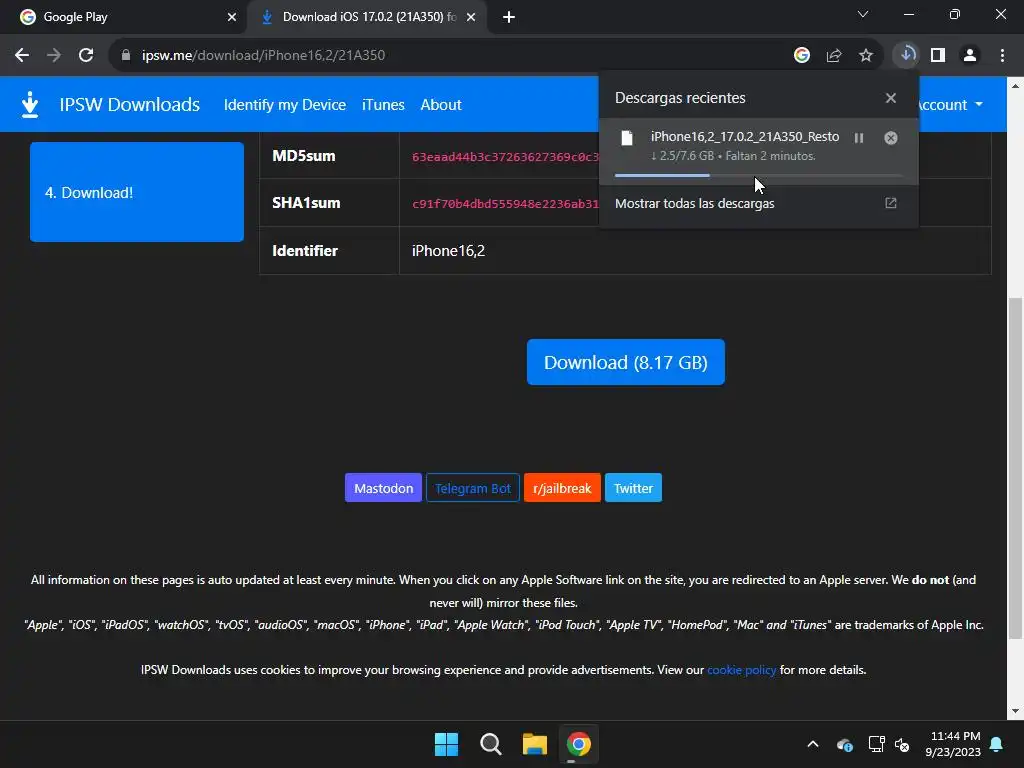Screen dimensions: 1024x768
Task: Click the address bar URL
Action: (263, 56)
